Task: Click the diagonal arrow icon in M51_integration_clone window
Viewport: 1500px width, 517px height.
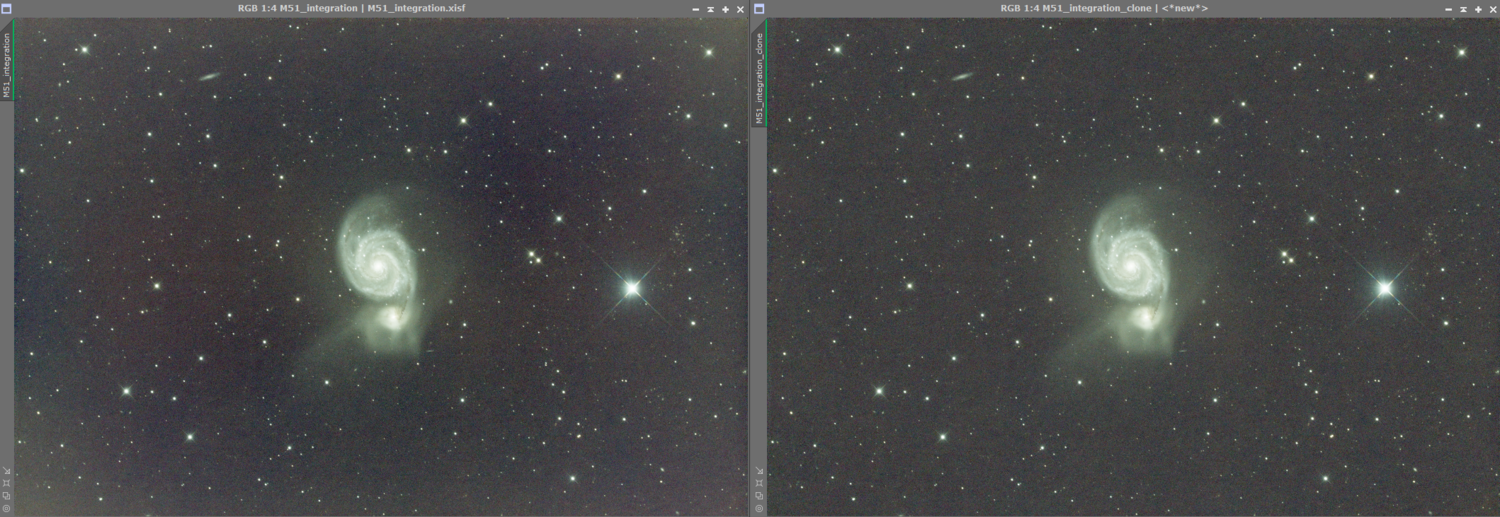Action: point(759,471)
